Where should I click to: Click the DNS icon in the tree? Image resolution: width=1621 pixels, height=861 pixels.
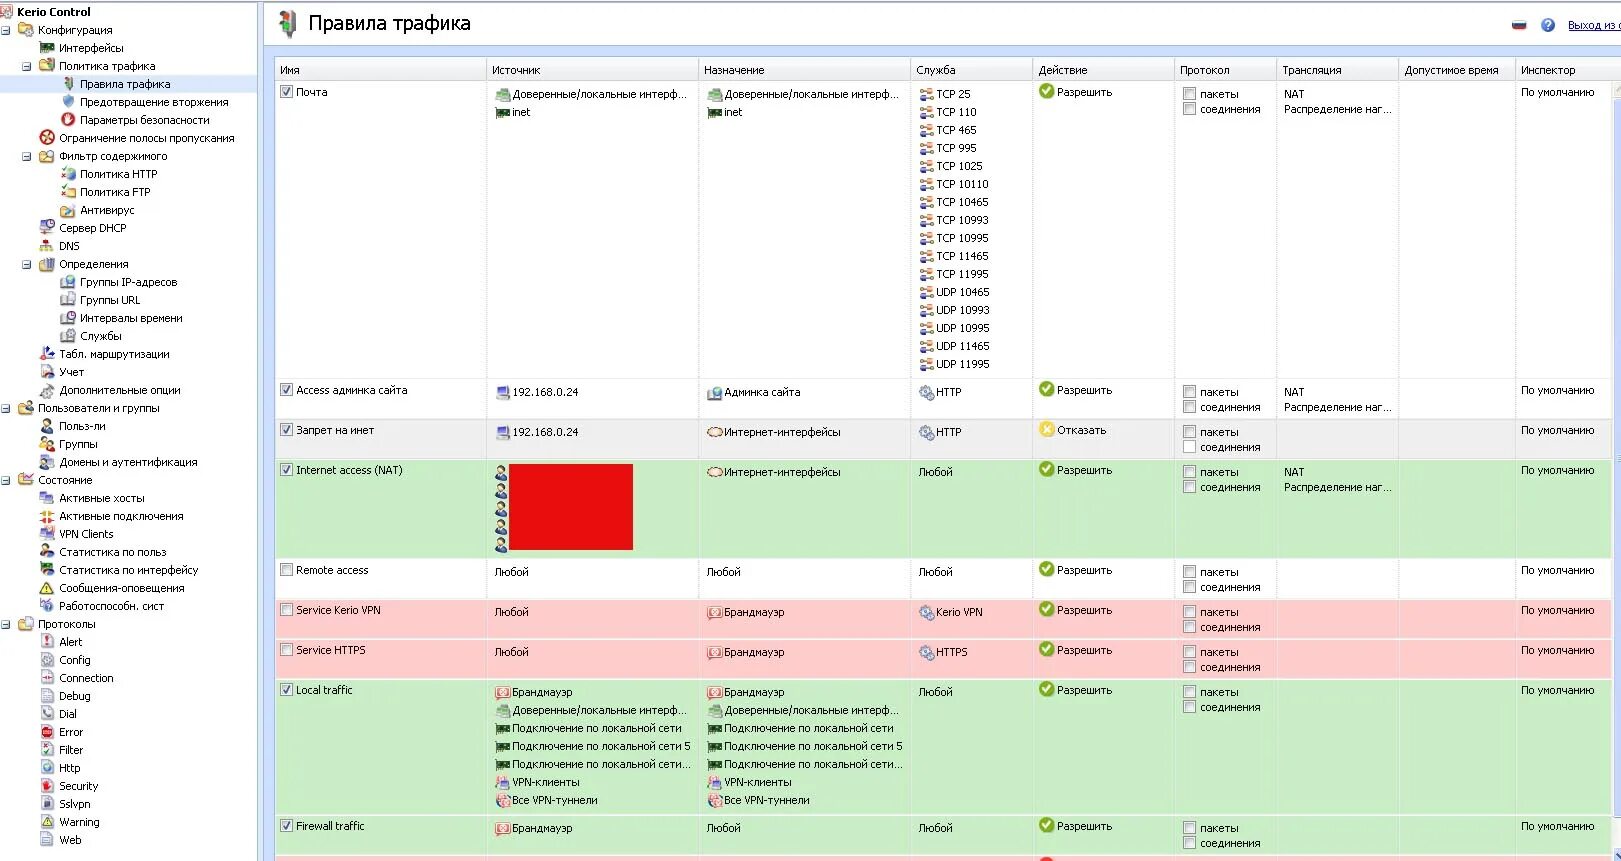(x=47, y=246)
